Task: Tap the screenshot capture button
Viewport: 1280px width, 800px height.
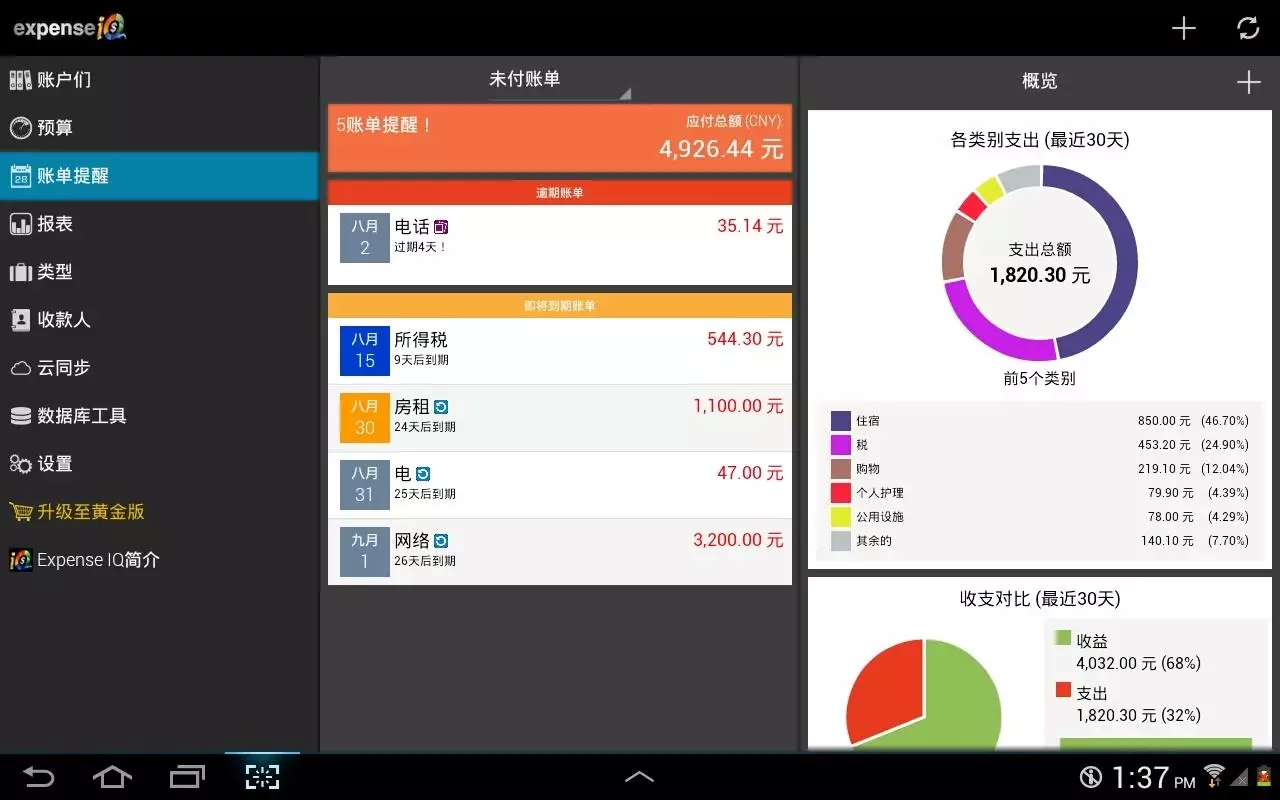Action: click(x=262, y=776)
